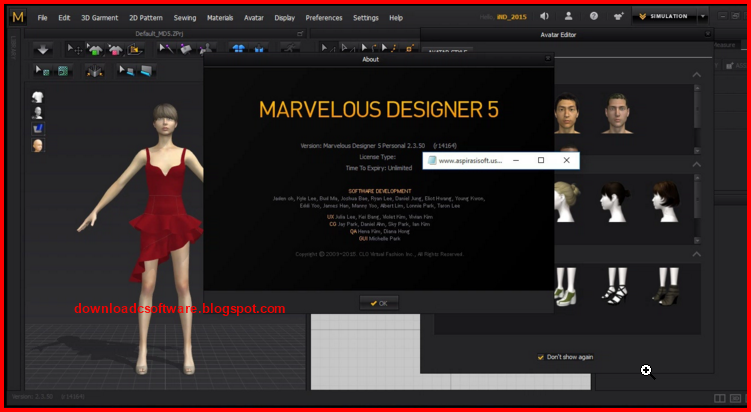Open the Help menu

[x=396, y=18]
